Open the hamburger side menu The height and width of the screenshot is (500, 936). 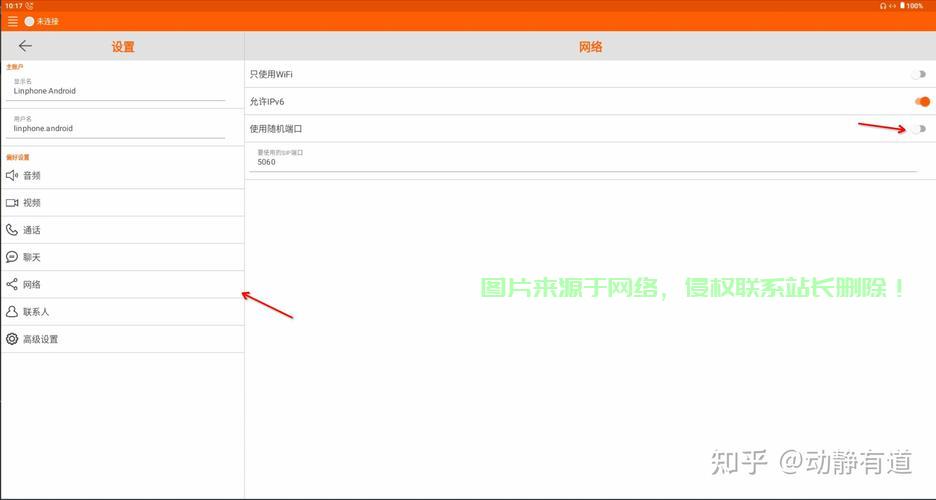pos(13,21)
